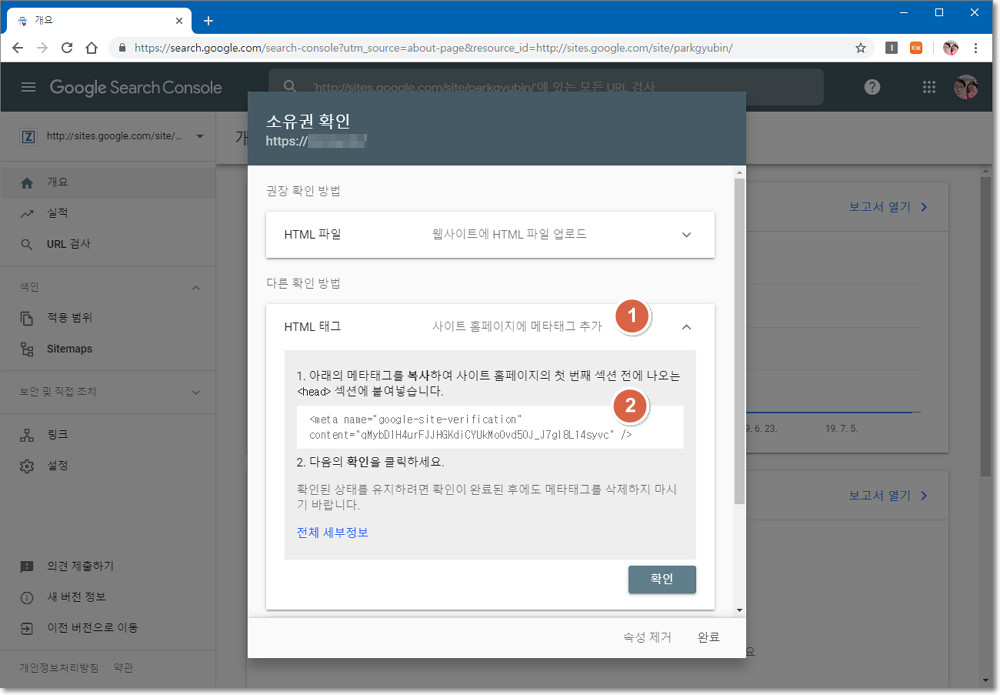Click 완료 to close the dialog
Viewport: 1000px width, 695px height.
(709, 637)
